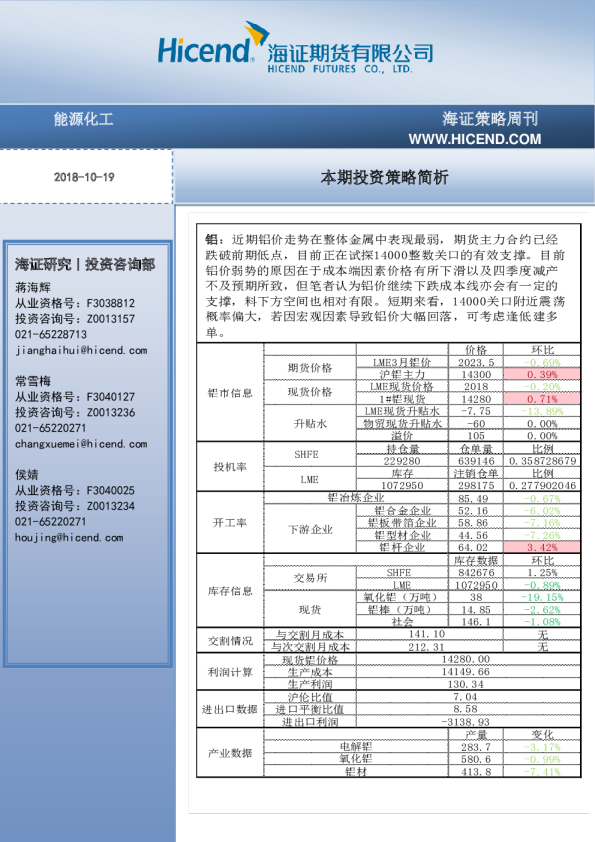
Task: Click the 库存信息 category cell
Action: pos(230,591)
